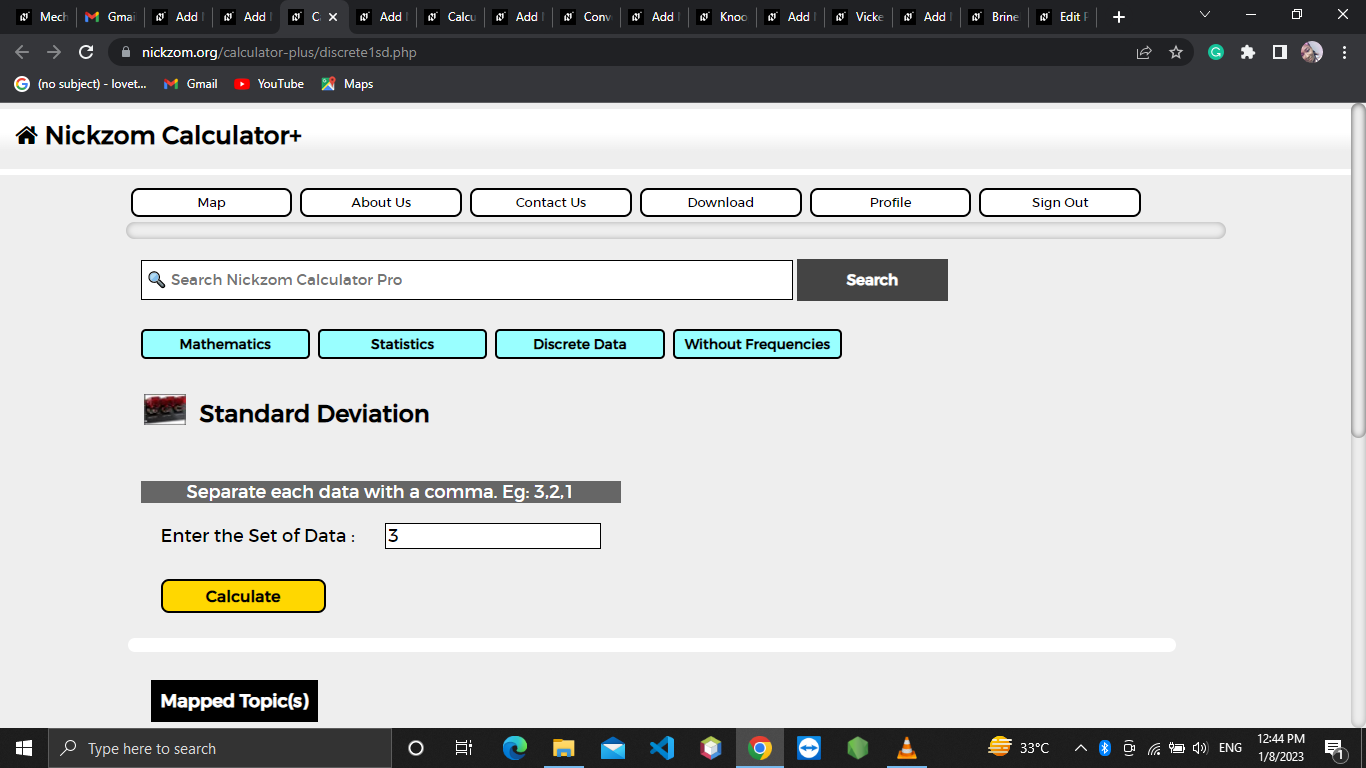
Task: Click the Set of Data input box
Action: coord(493,536)
